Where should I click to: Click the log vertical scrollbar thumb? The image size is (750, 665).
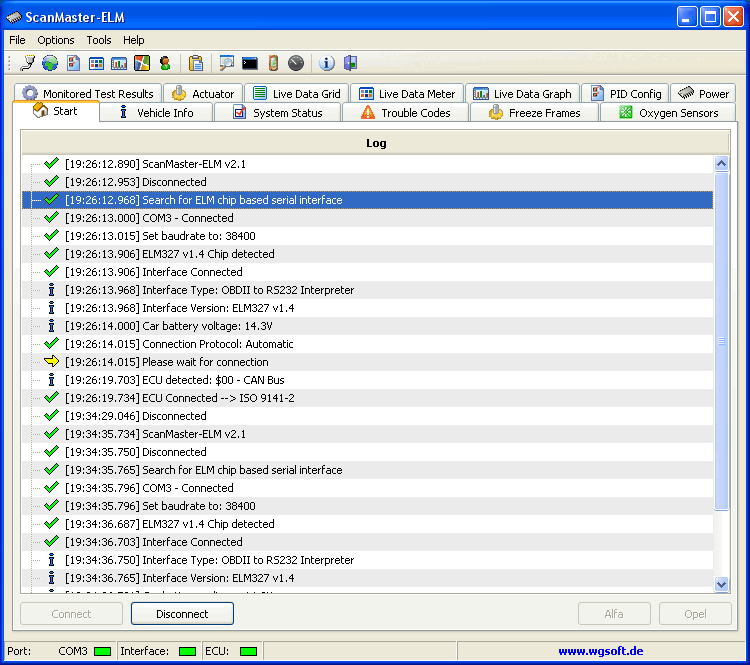[721, 342]
